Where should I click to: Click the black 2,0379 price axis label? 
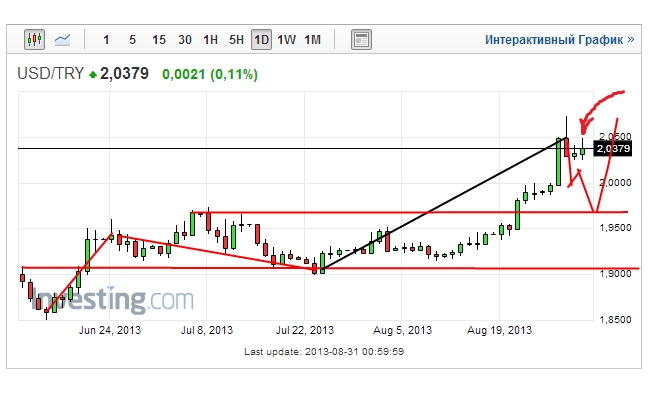pyautogui.click(x=613, y=149)
